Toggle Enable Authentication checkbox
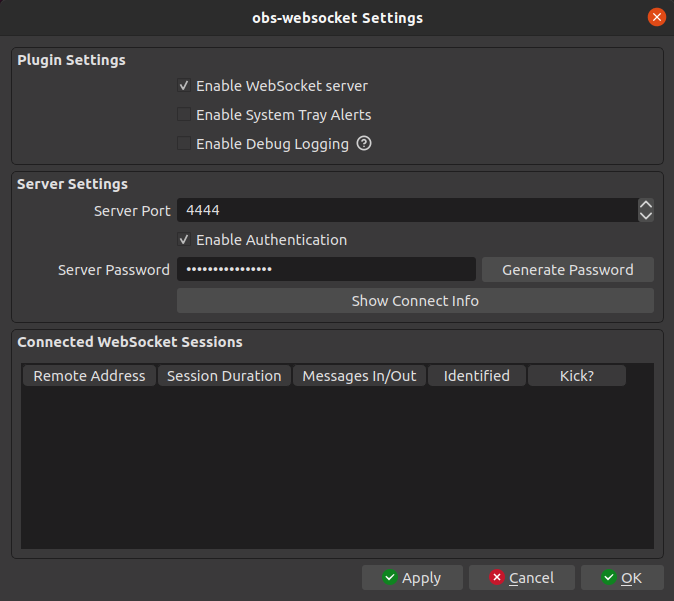This screenshot has height=601, width=674. (184, 239)
